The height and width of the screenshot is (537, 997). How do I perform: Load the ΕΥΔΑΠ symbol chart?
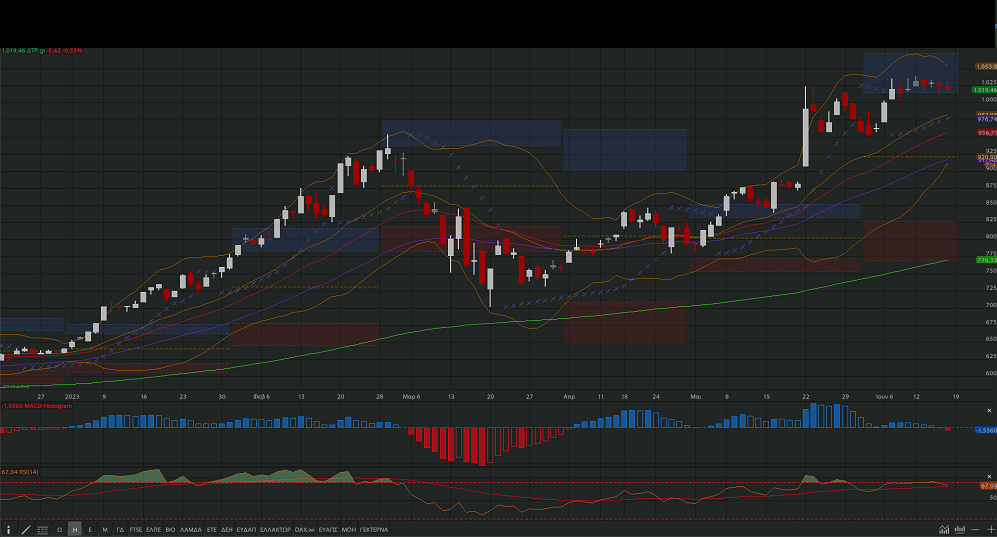coord(247,529)
